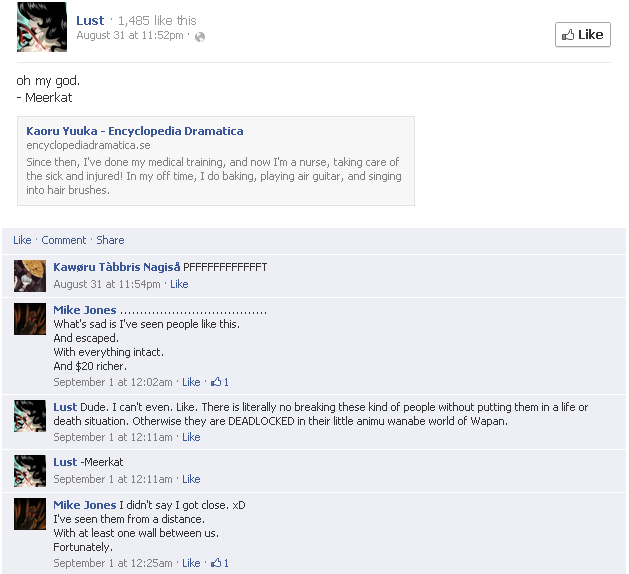Click the Like button with thumbs-up icon
630x574 pixels.
pyautogui.click(x=583, y=35)
